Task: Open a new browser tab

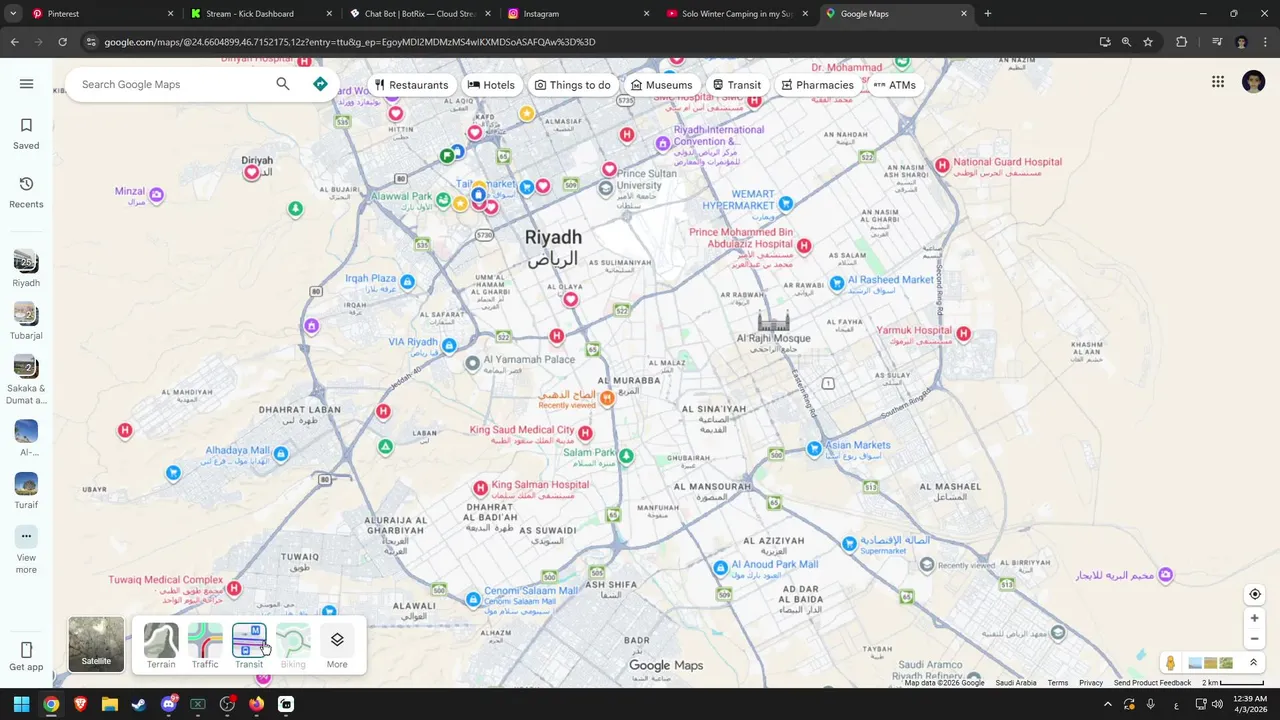Action: tap(987, 14)
